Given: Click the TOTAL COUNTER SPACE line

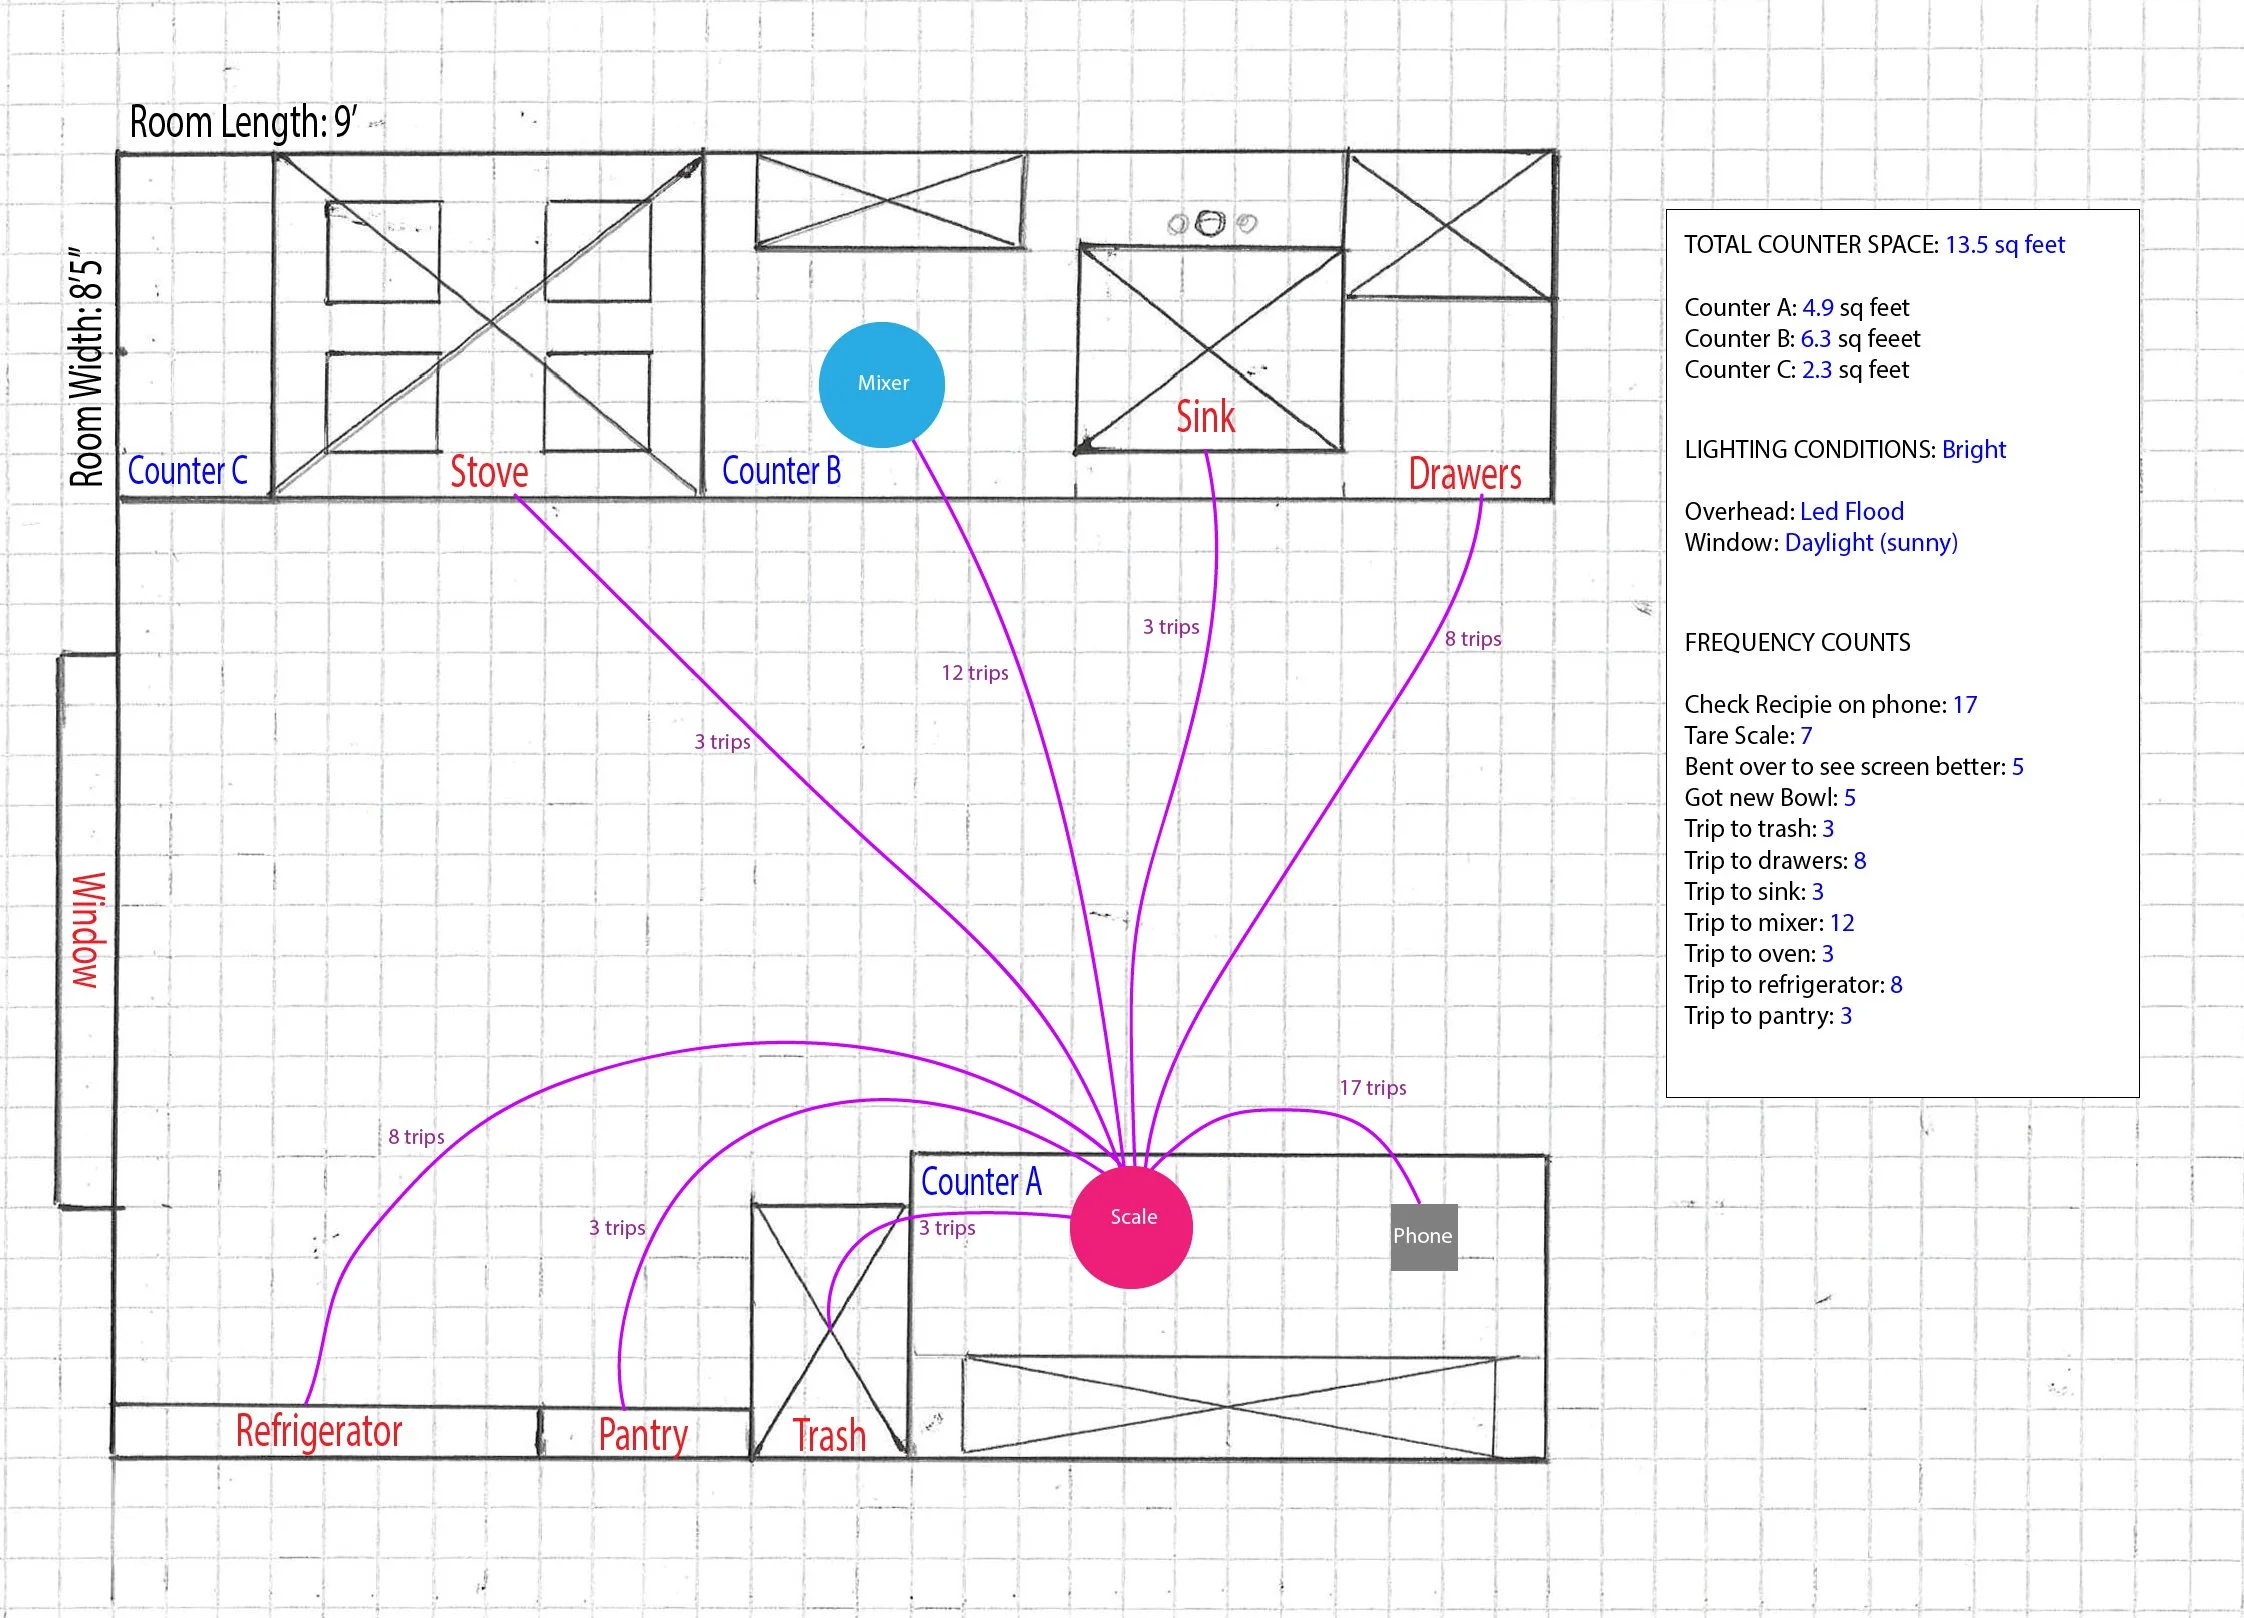Looking at the screenshot, I should coord(1874,245).
